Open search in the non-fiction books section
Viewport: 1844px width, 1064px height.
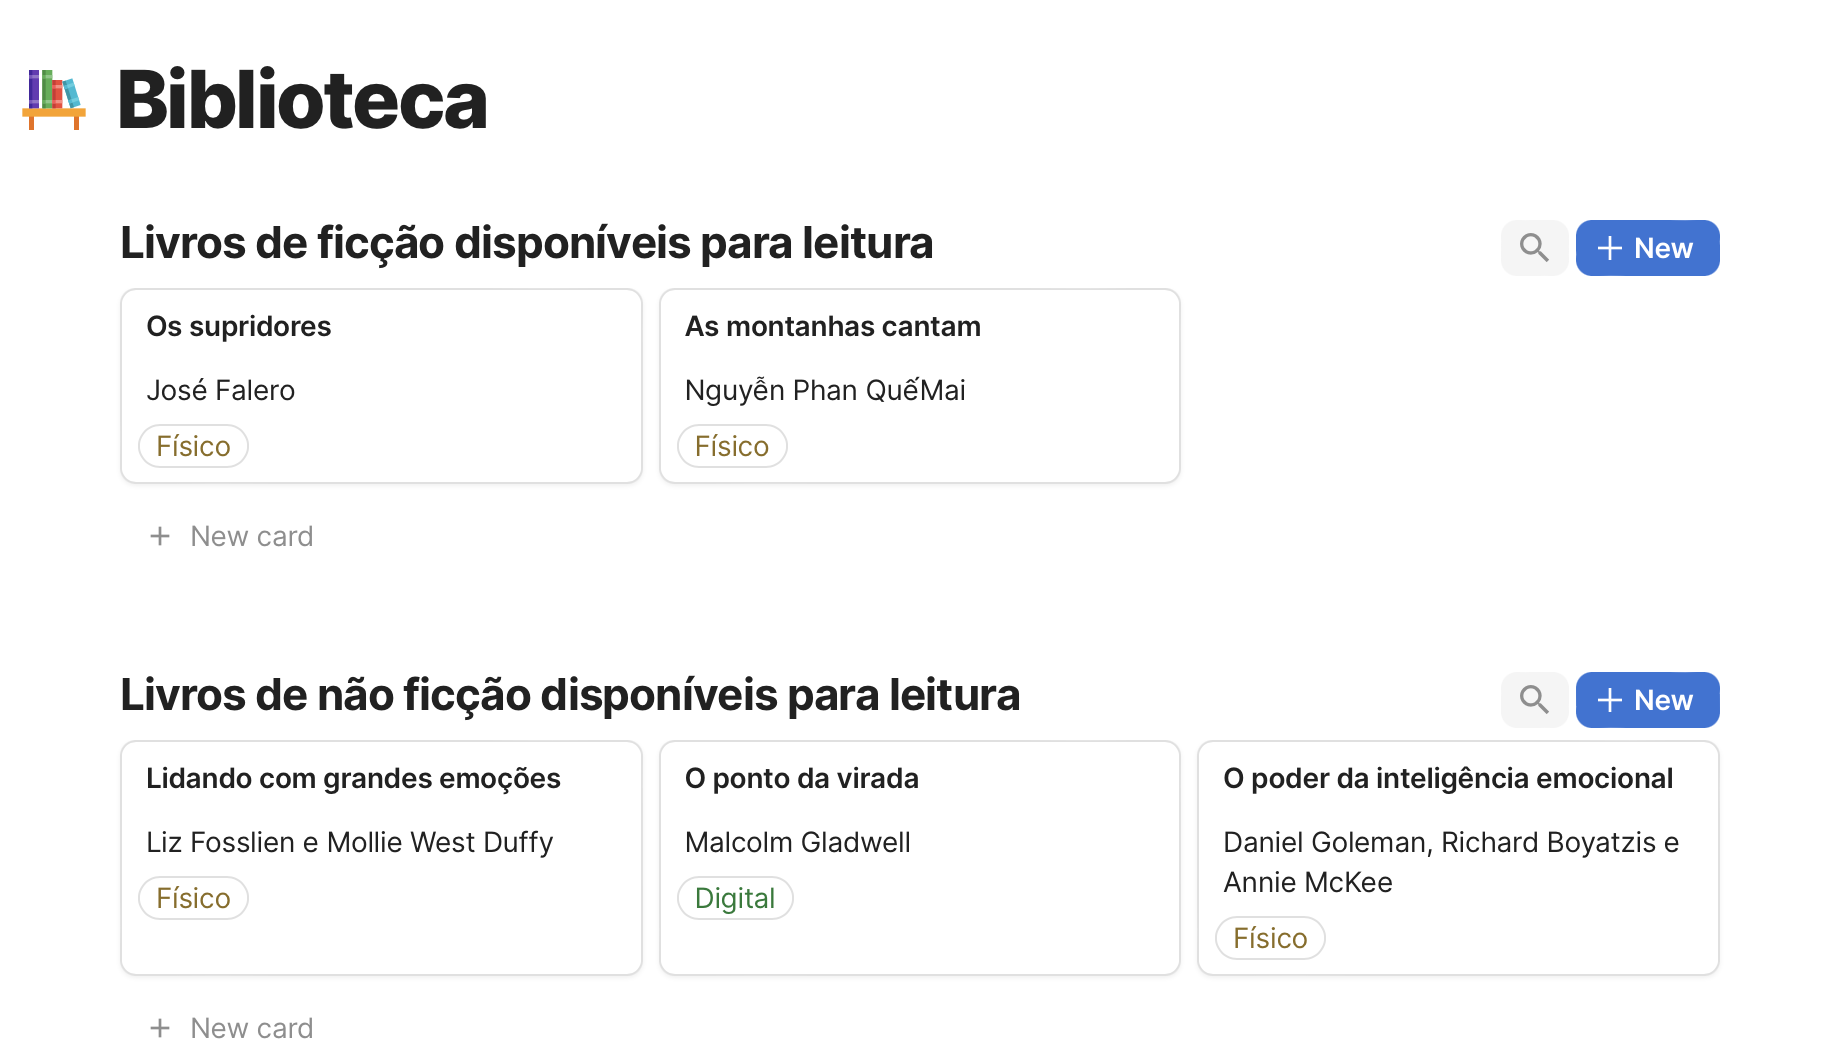[1534, 700]
